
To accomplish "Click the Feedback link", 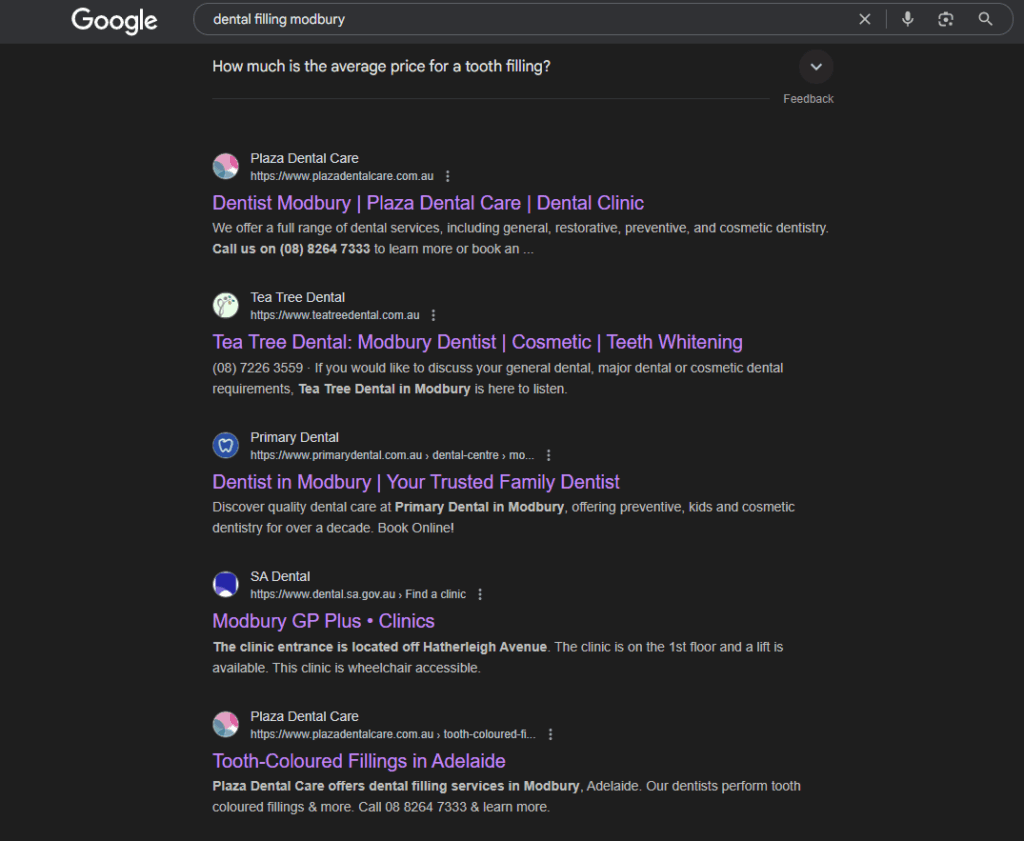I will click(808, 99).
